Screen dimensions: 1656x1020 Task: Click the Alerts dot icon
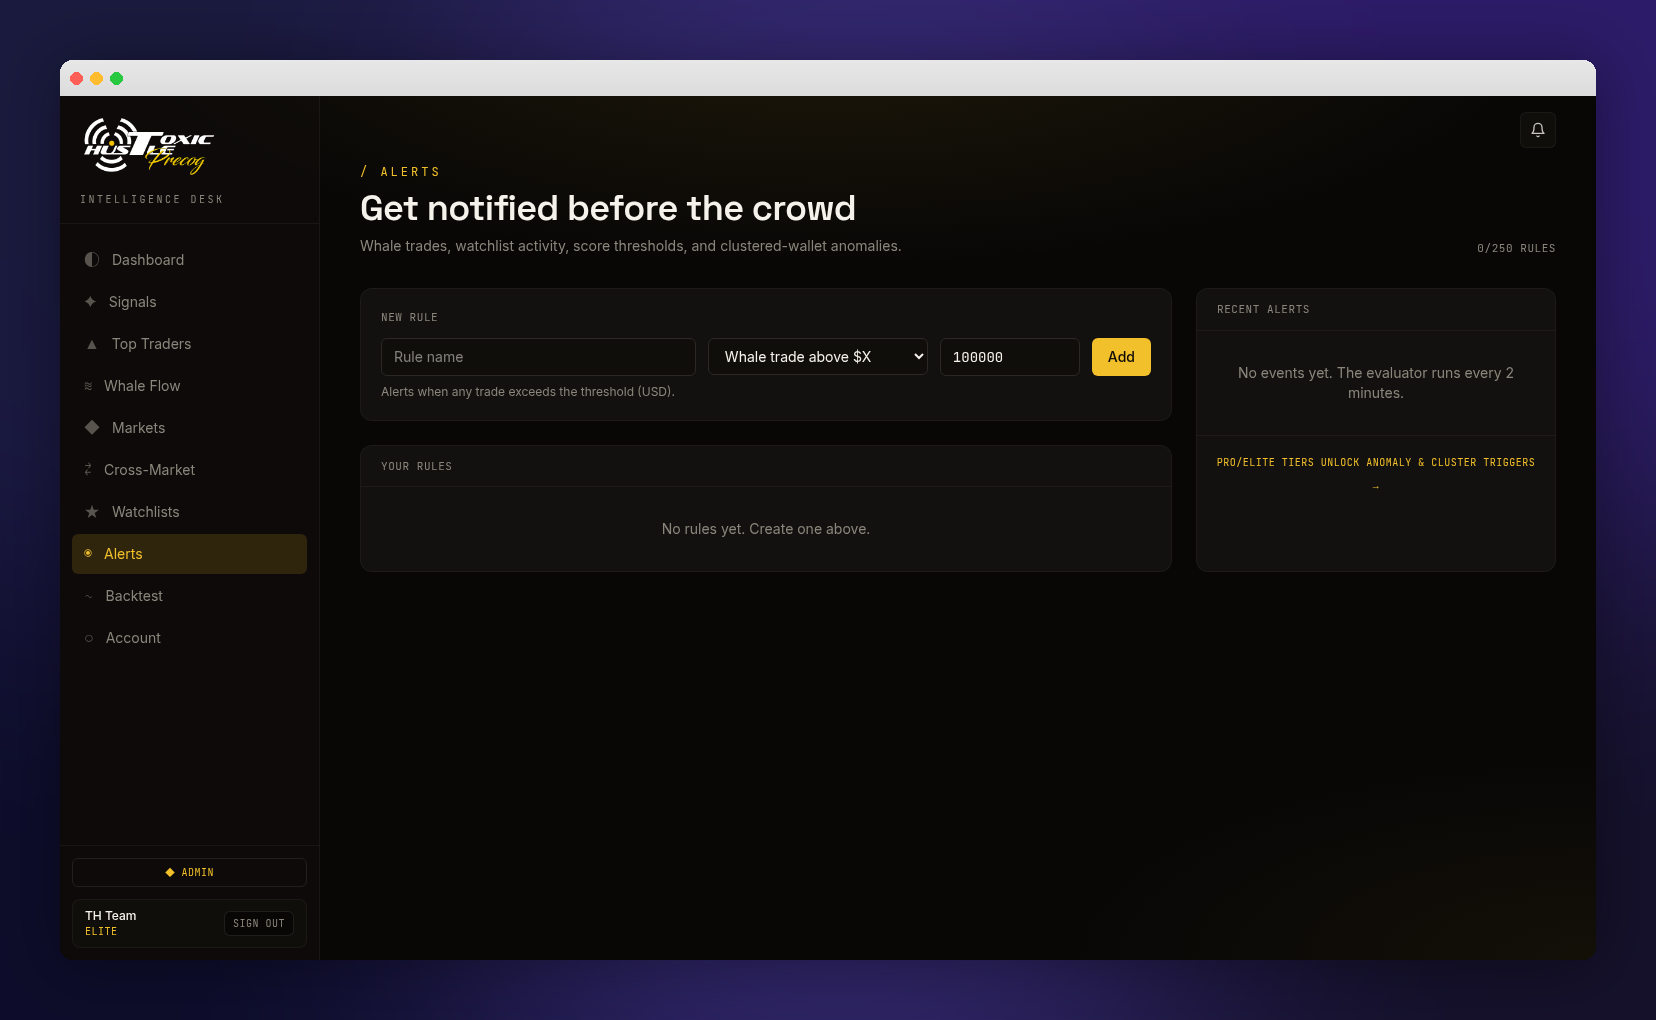click(x=88, y=553)
